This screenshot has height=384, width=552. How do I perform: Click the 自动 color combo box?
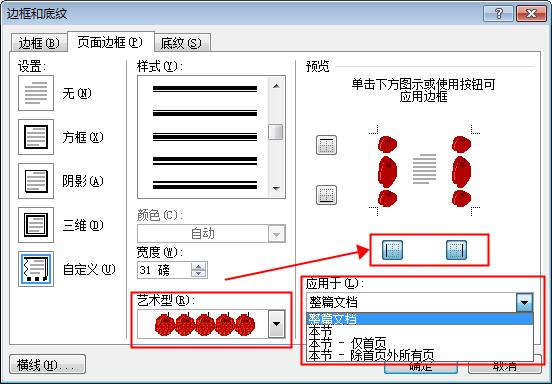coord(211,234)
